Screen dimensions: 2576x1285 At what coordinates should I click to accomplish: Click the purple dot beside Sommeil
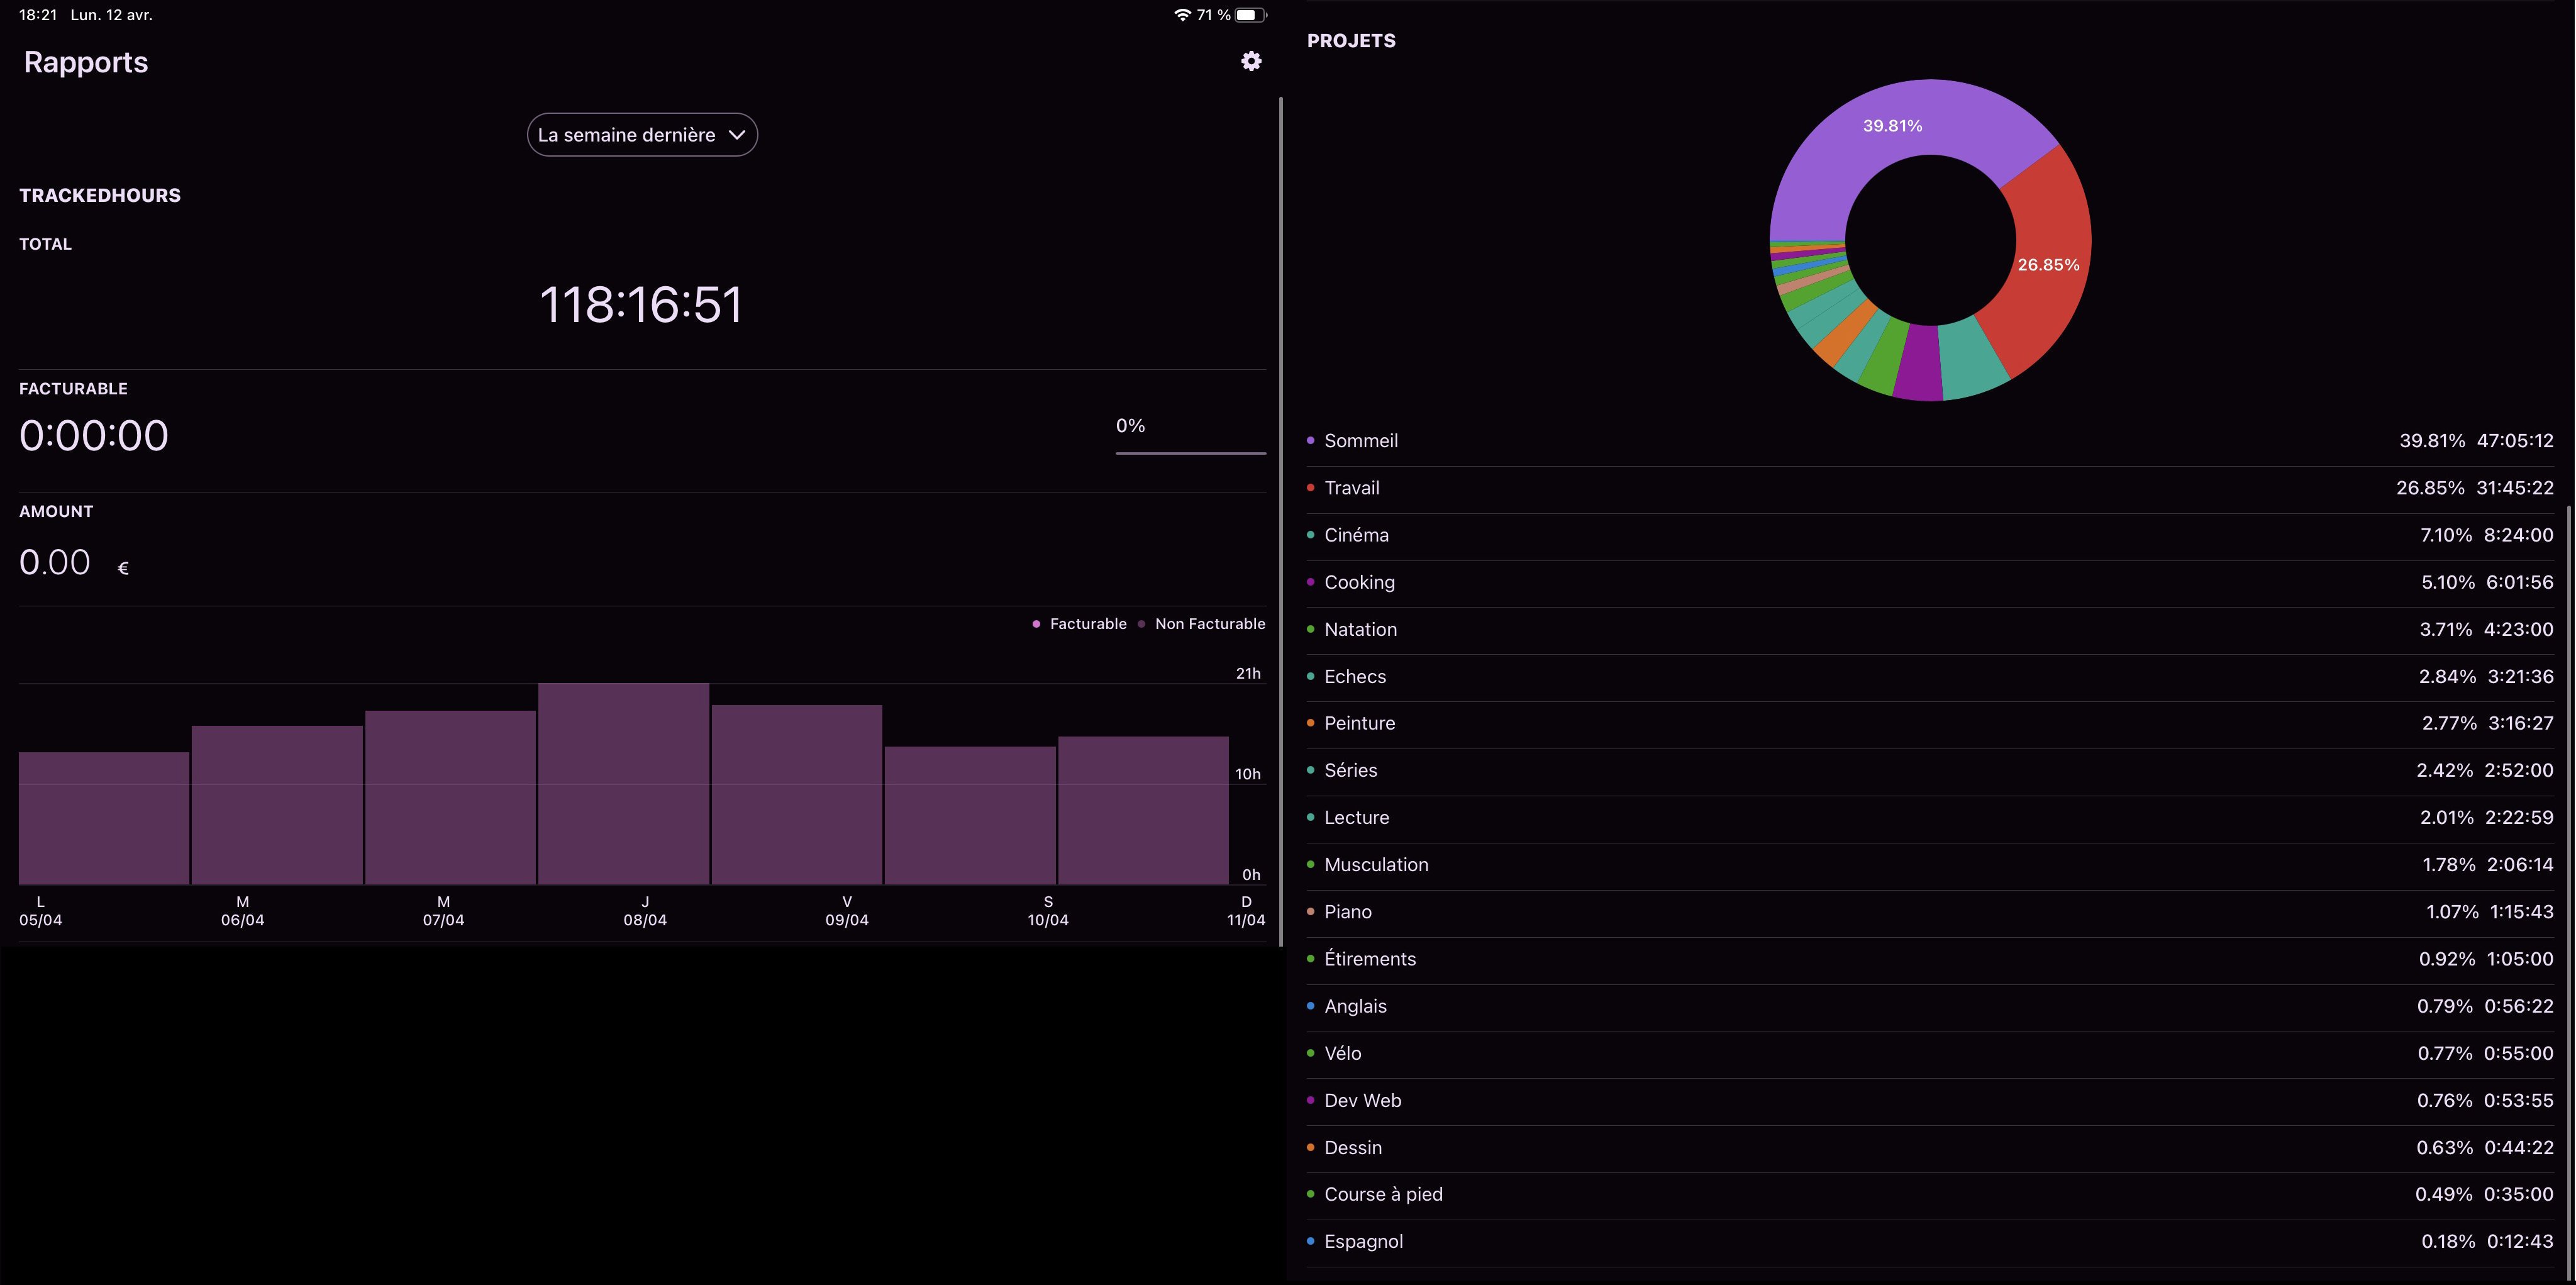pos(1310,441)
